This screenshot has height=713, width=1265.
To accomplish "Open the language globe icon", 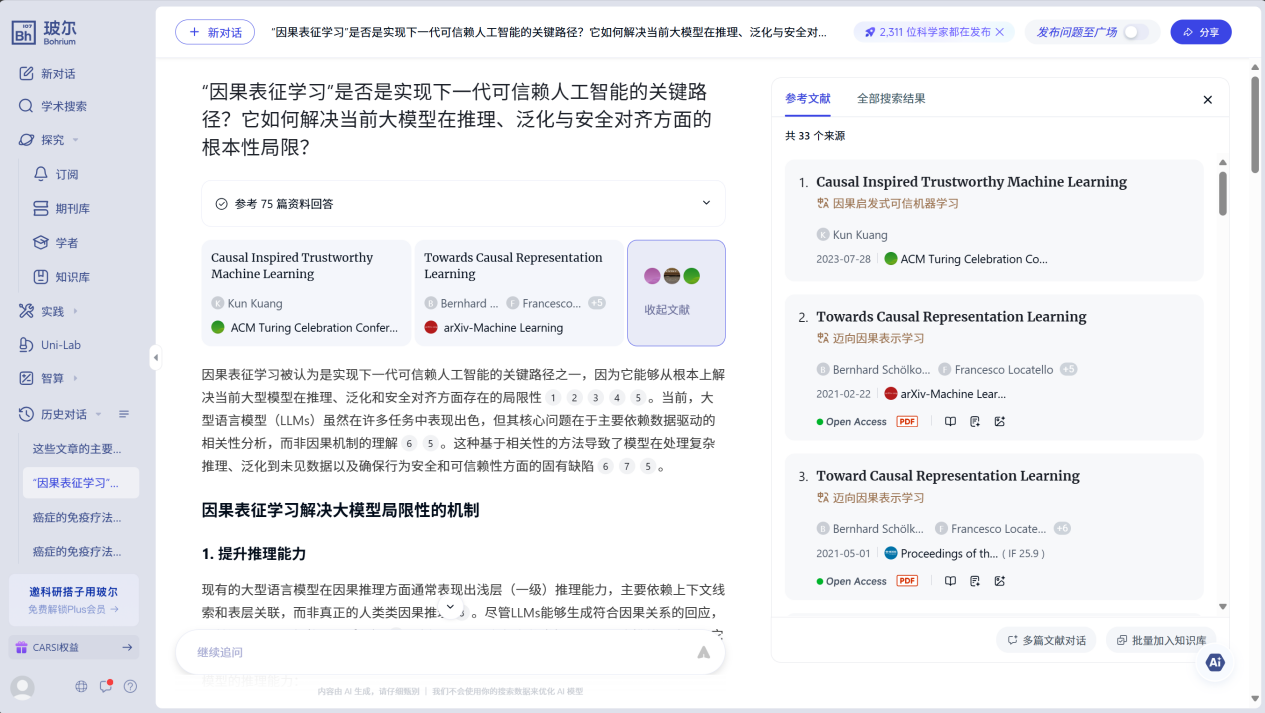I will click(x=81, y=687).
